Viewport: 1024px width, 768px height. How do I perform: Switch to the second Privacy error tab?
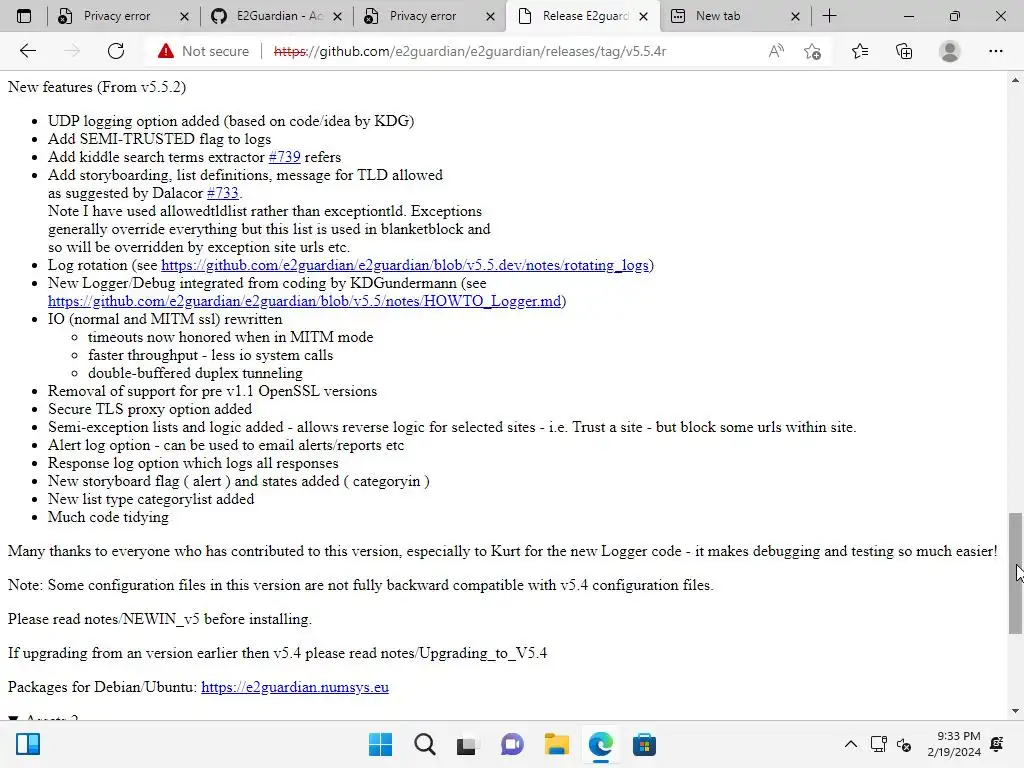tap(429, 16)
